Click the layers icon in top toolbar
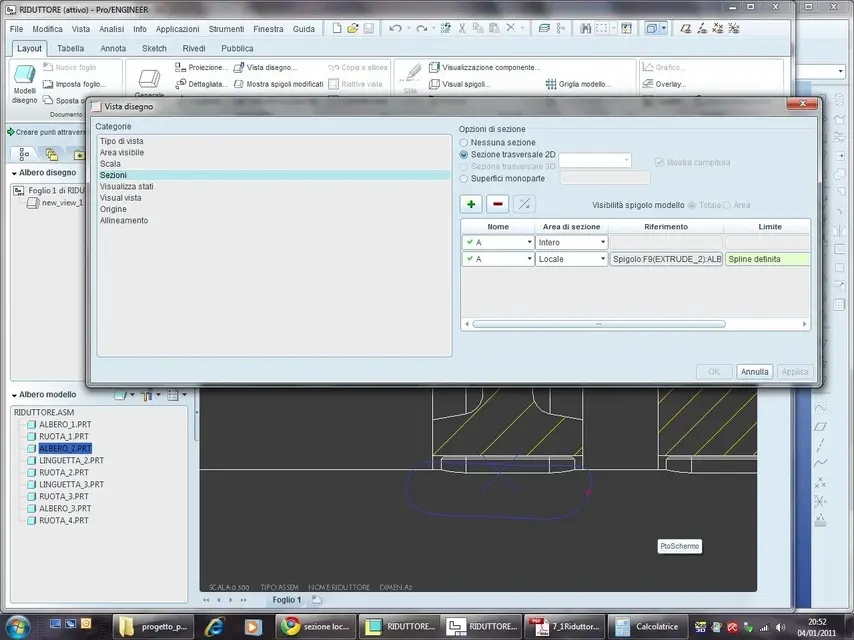Screen dimensions: 854x640 tap(544, 28)
